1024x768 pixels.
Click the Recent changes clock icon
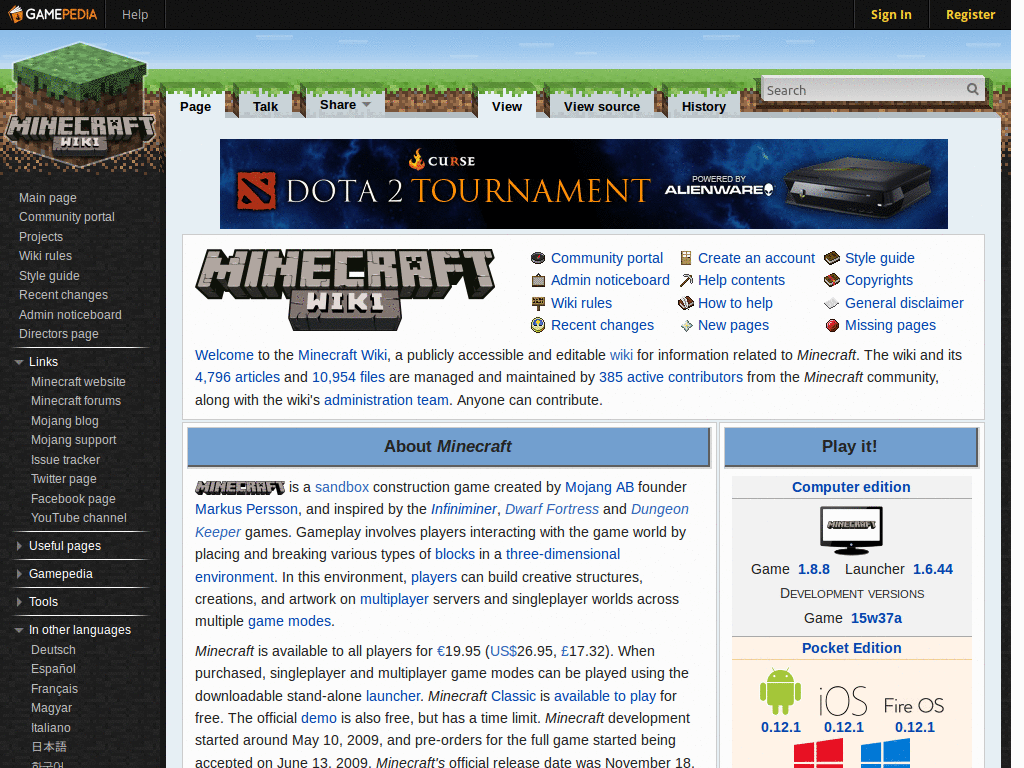pyautogui.click(x=538, y=325)
